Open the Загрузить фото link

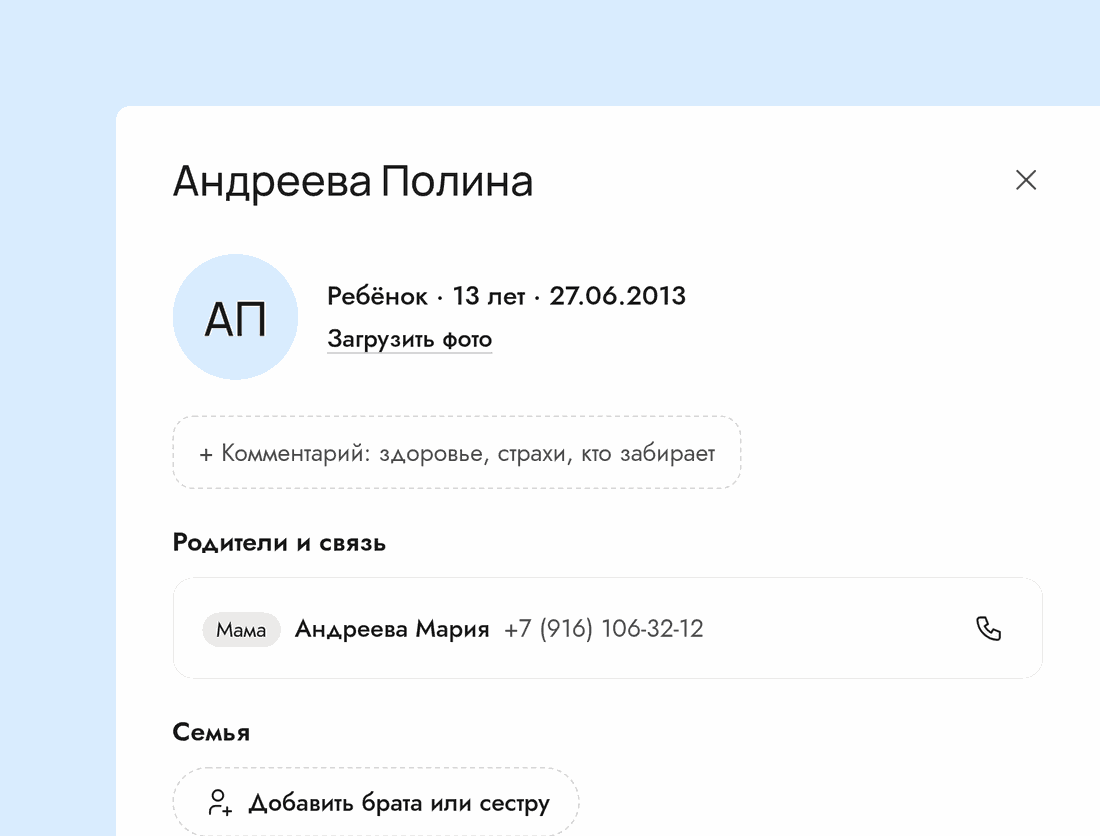coord(410,339)
